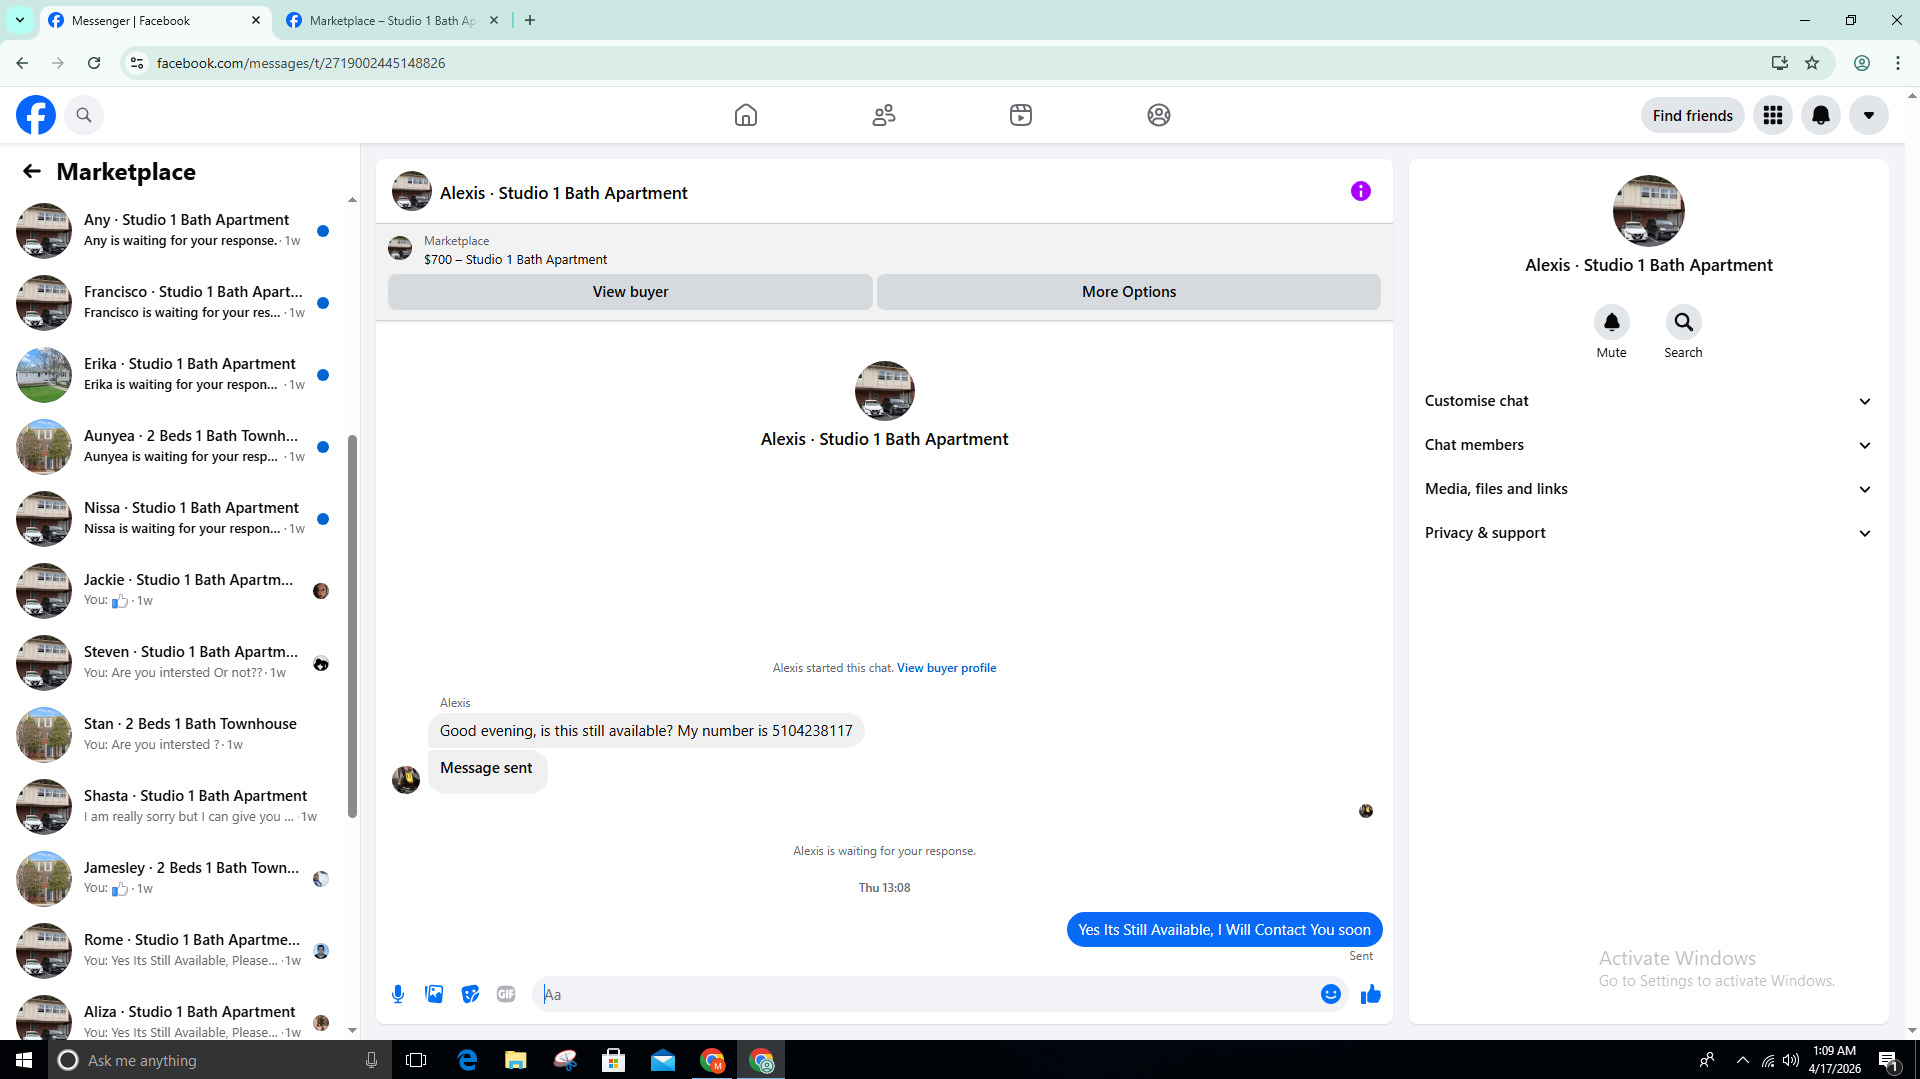Expand Media, files and links section
This screenshot has width=1920, height=1079.
[x=1648, y=489]
